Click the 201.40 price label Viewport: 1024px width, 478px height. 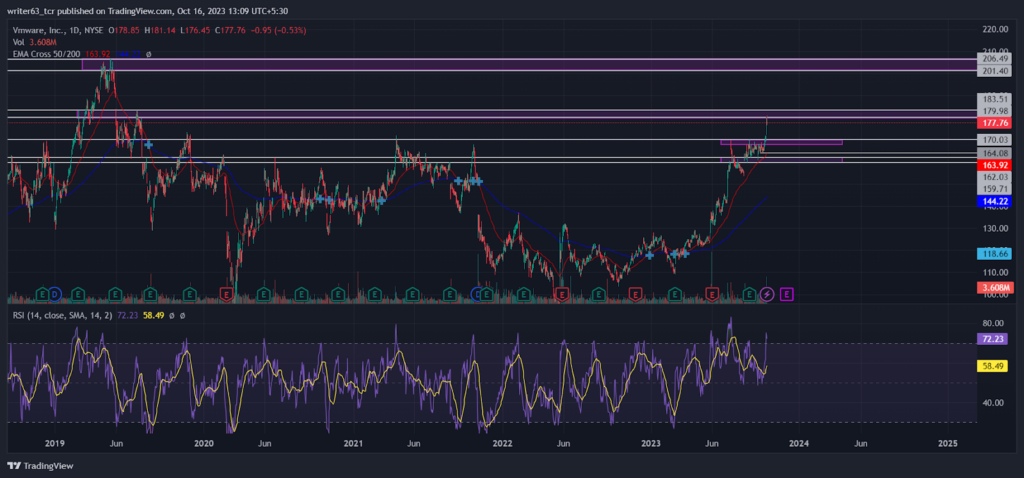coord(994,71)
